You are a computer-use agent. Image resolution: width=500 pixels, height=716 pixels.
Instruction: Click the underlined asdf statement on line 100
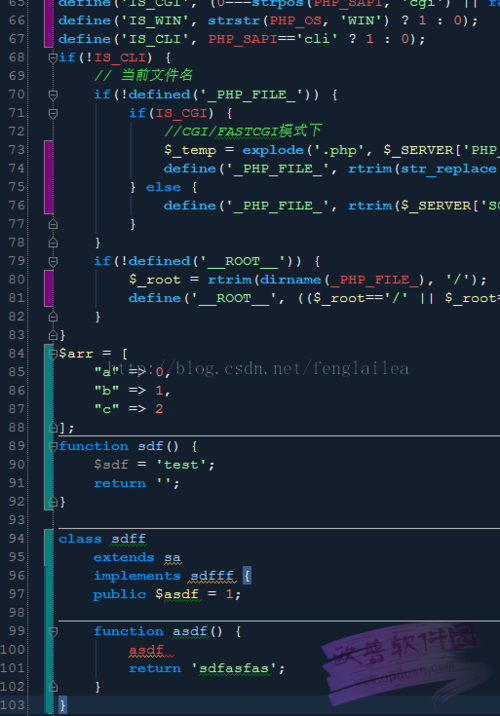click(146, 650)
